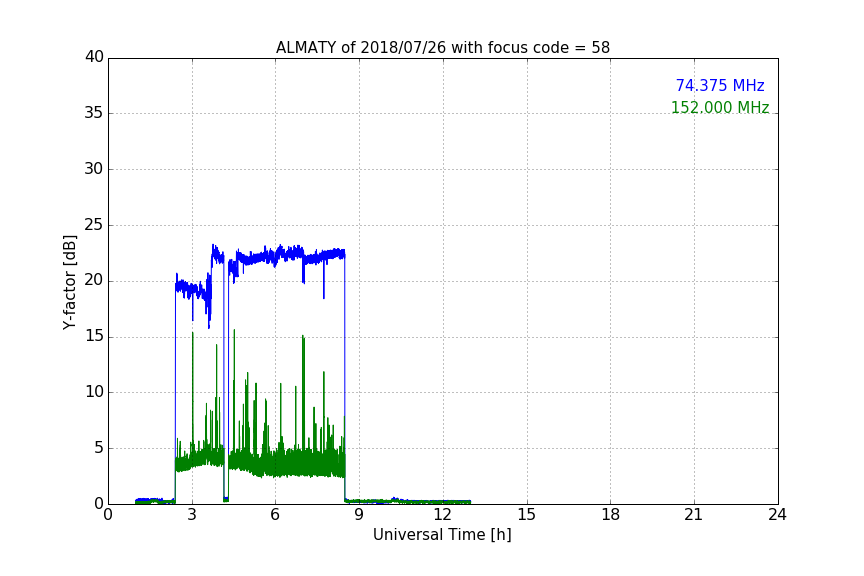Click the 'Universal Time [h]' axis label
Screen dimensions: 864x576
pos(442,535)
